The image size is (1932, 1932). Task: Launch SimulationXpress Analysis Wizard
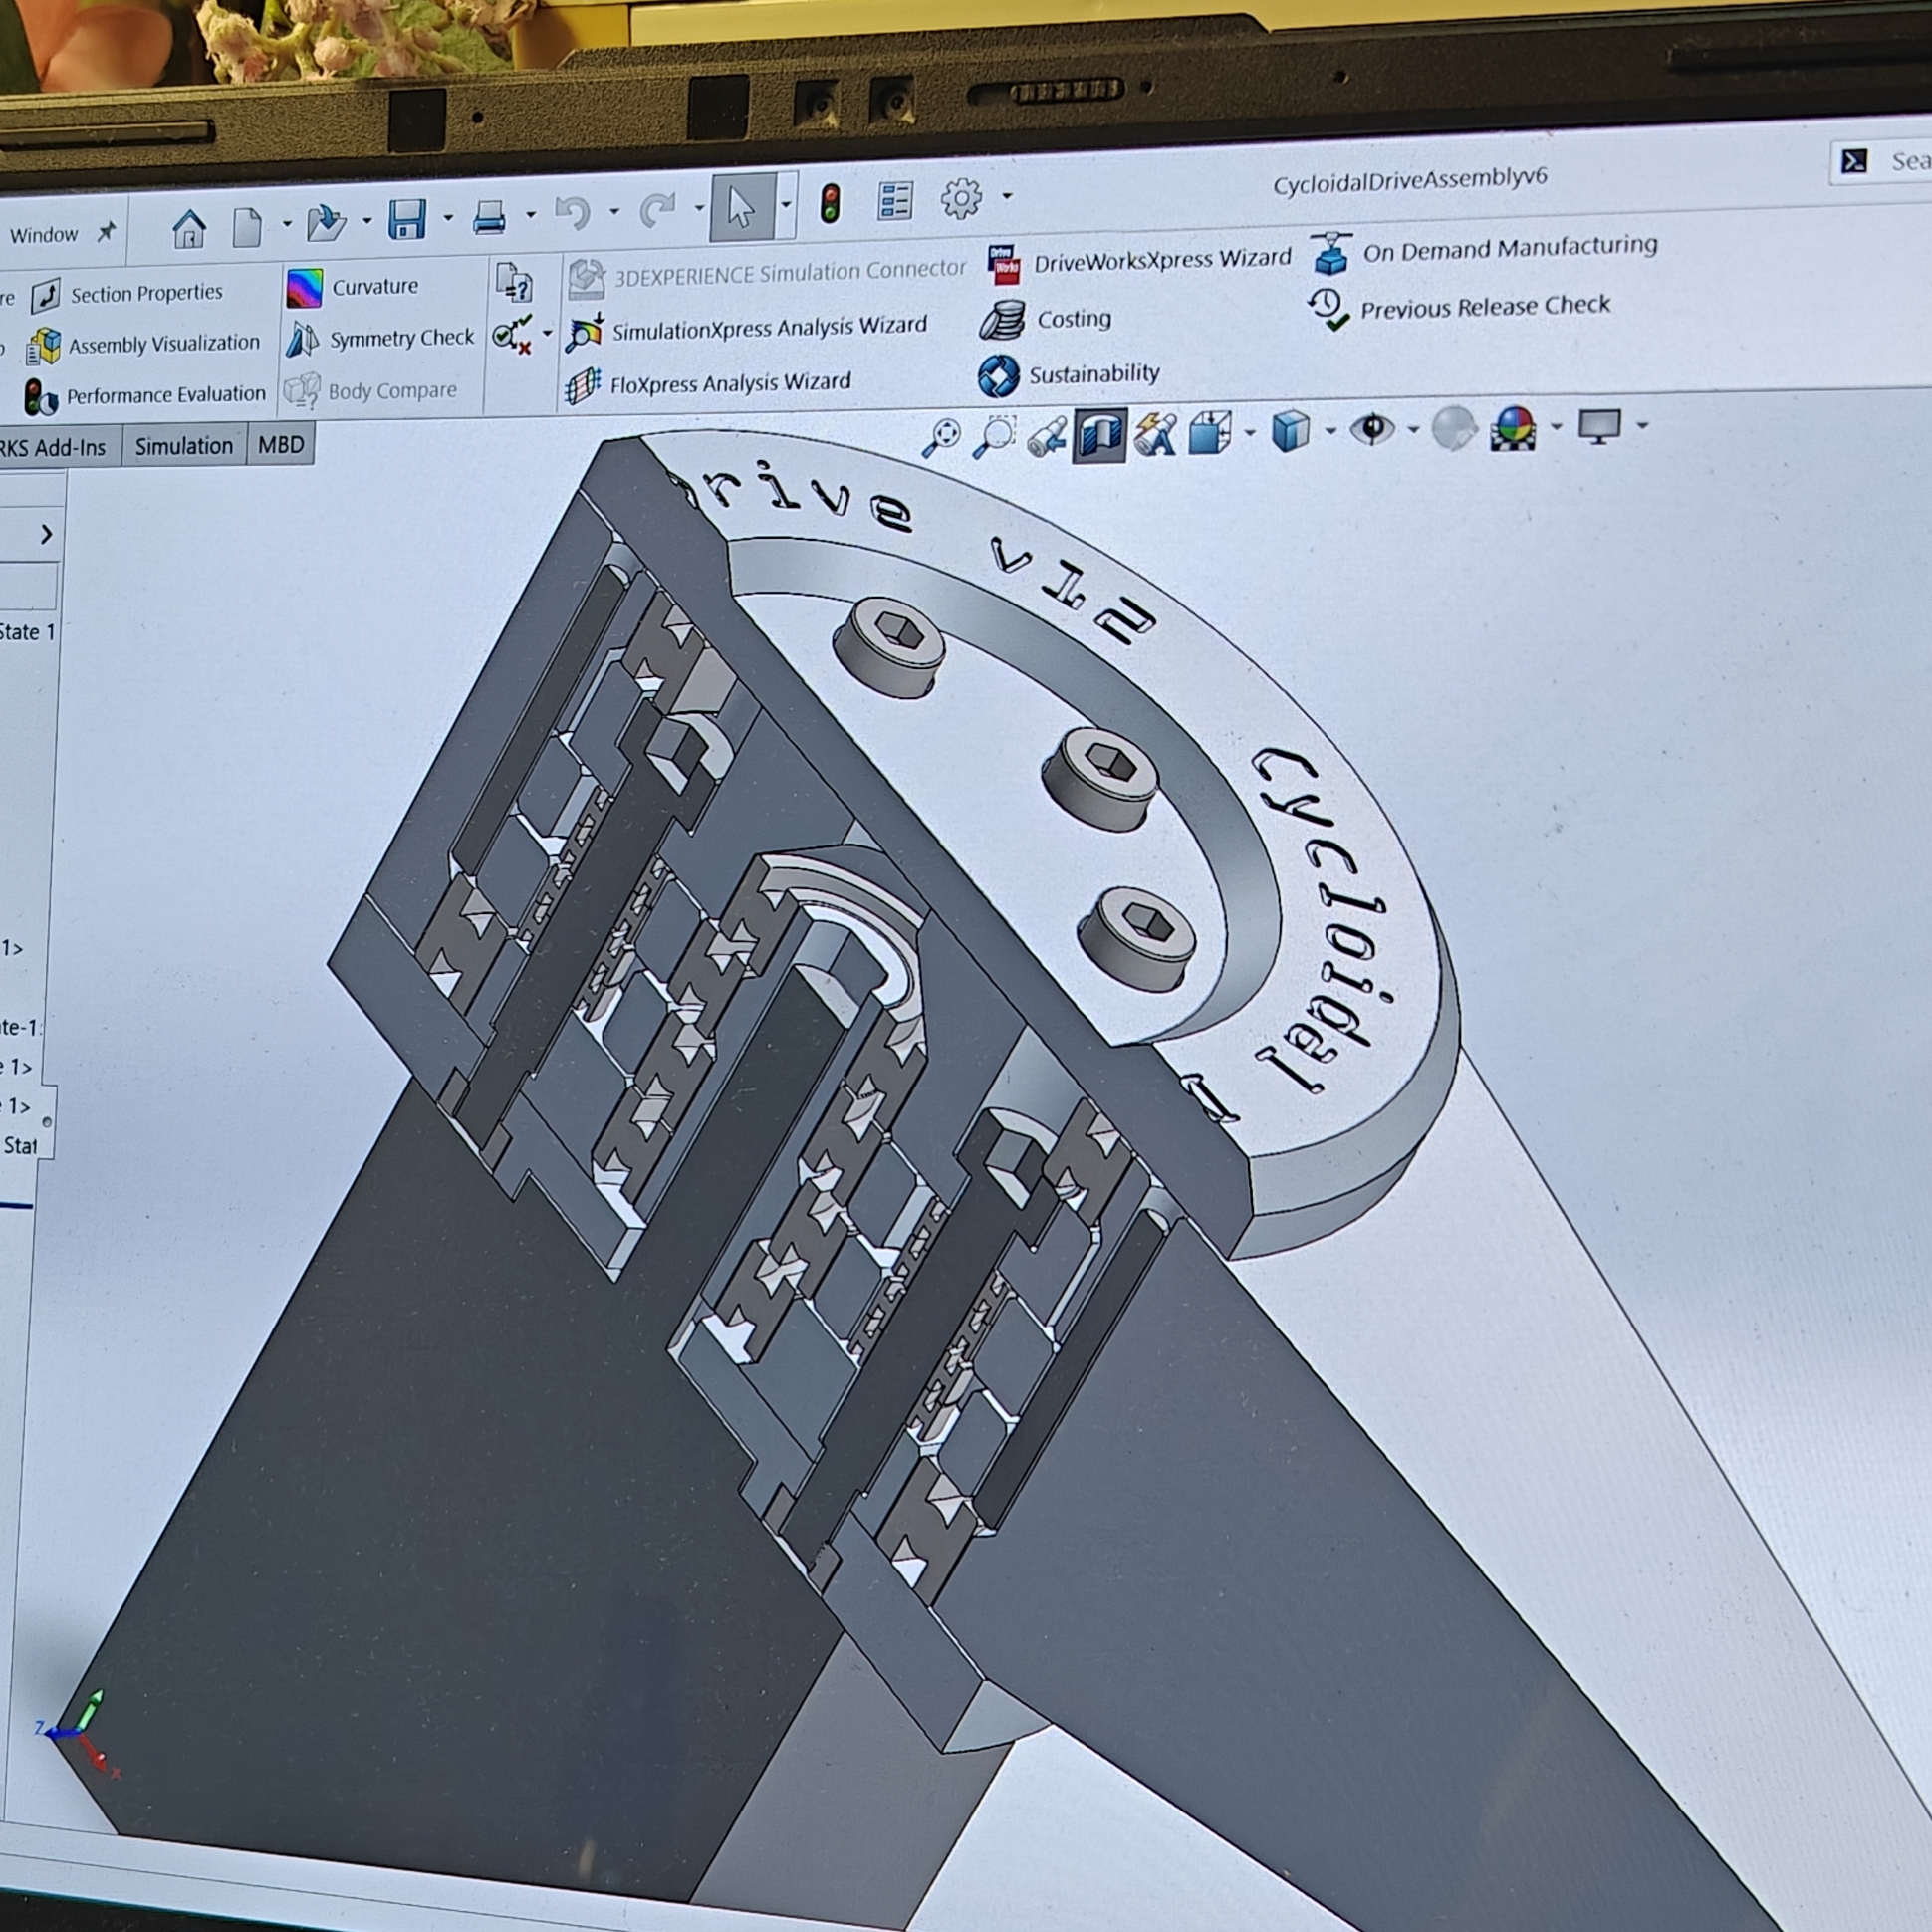[x=768, y=328]
